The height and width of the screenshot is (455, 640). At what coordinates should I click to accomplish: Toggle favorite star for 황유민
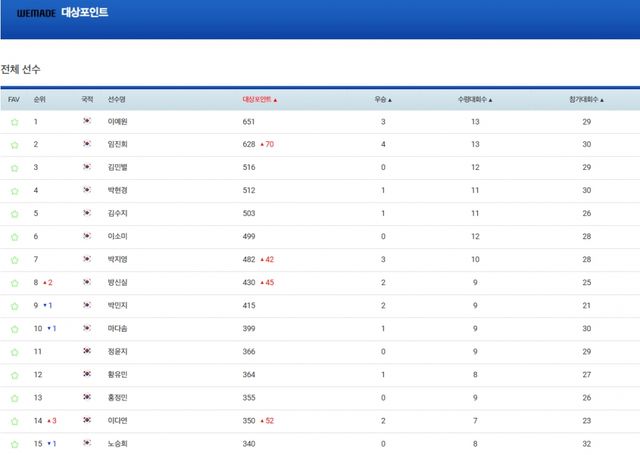14,375
